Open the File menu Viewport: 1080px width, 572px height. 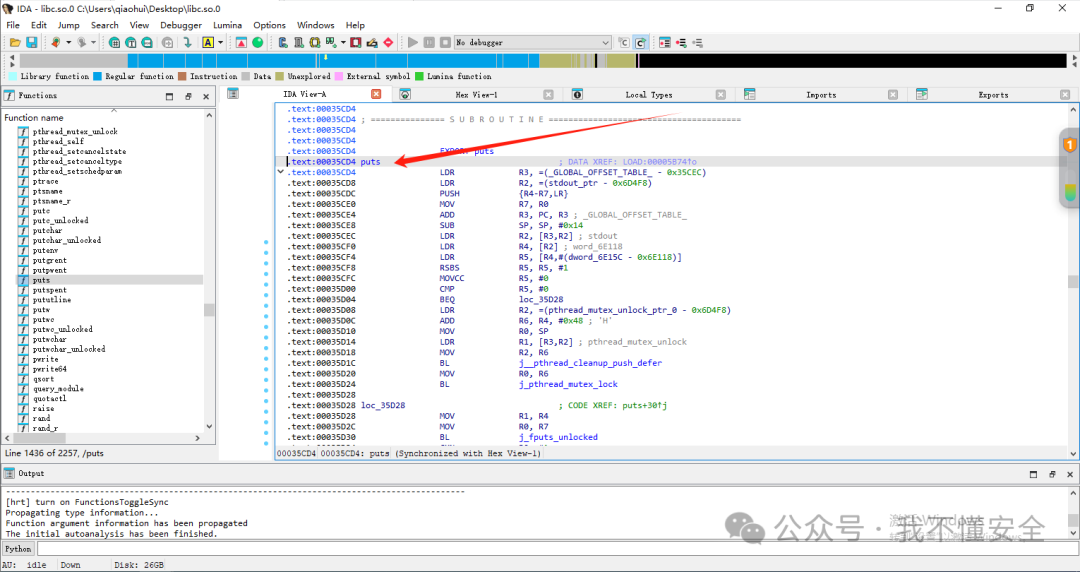pyautogui.click(x=12, y=25)
